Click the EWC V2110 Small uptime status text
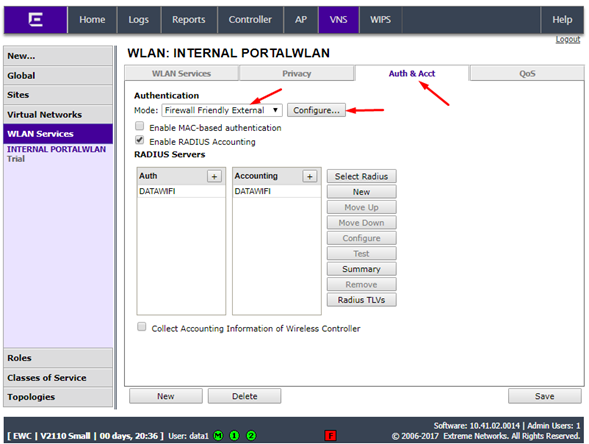Screen dimensions: 589x444 coord(86,436)
